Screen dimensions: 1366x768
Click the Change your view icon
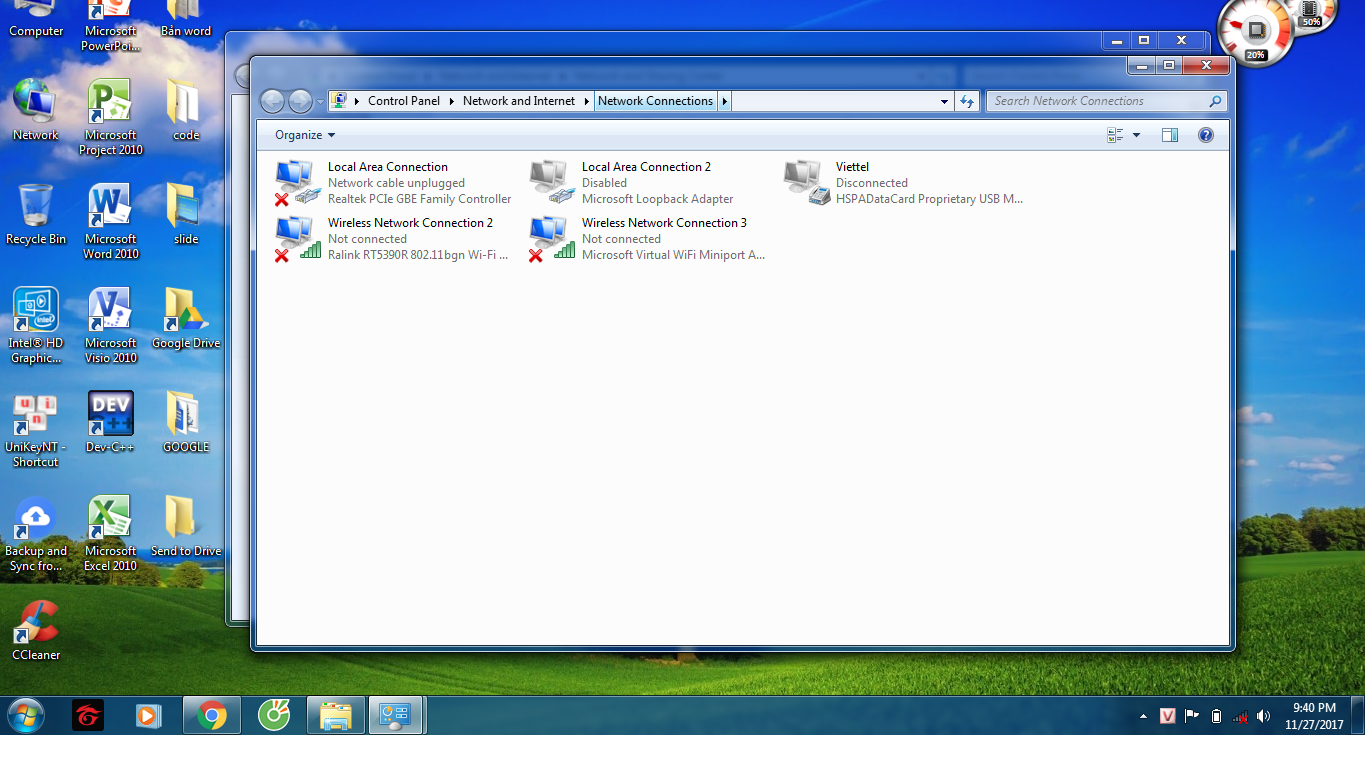tap(1116, 135)
